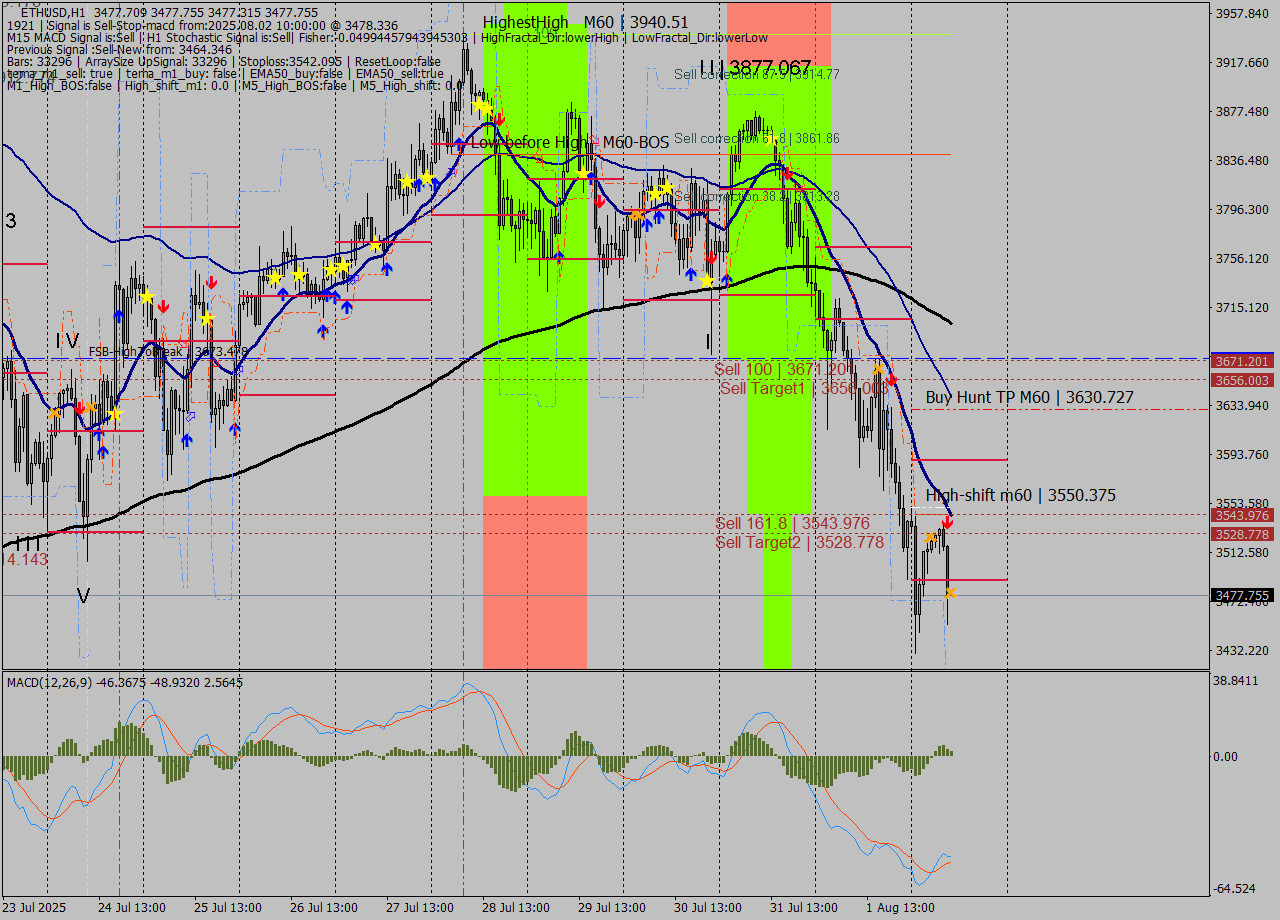
Task: Click the current price 3477.755 black axis label
Action: pos(1241,596)
